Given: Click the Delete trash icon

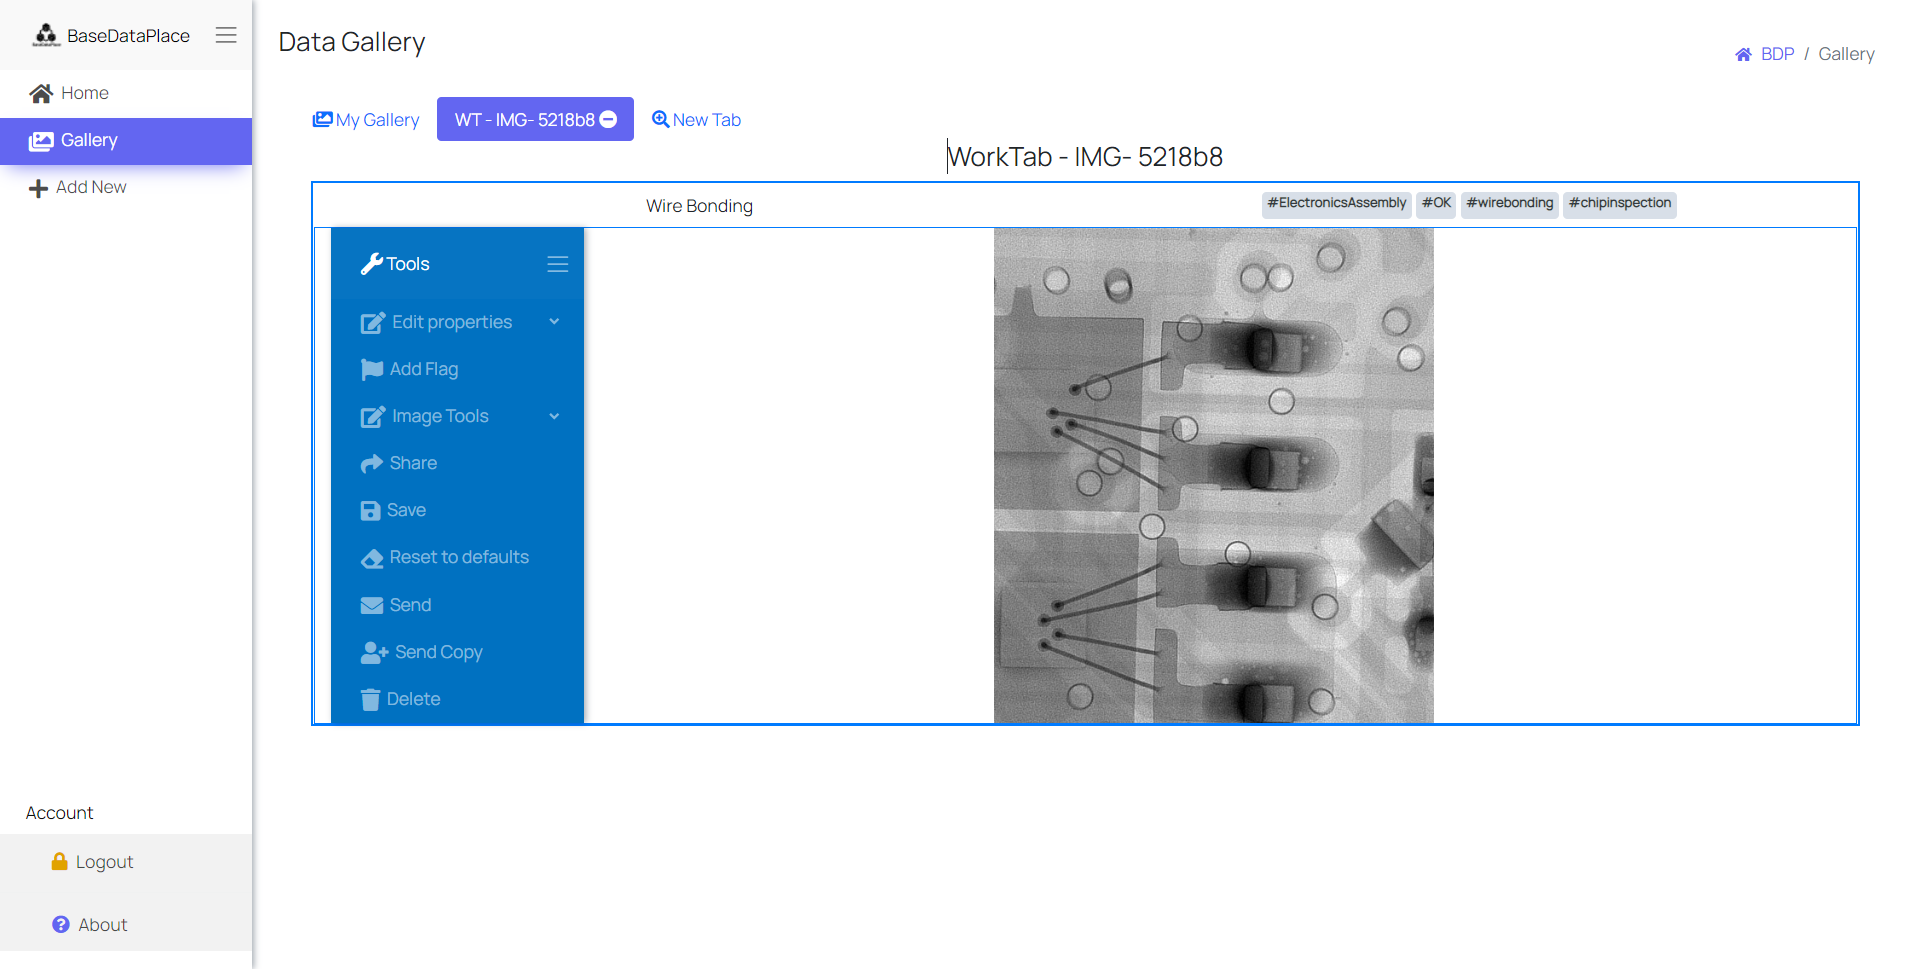Looking at the screenshot, I should tap(370, 699).
